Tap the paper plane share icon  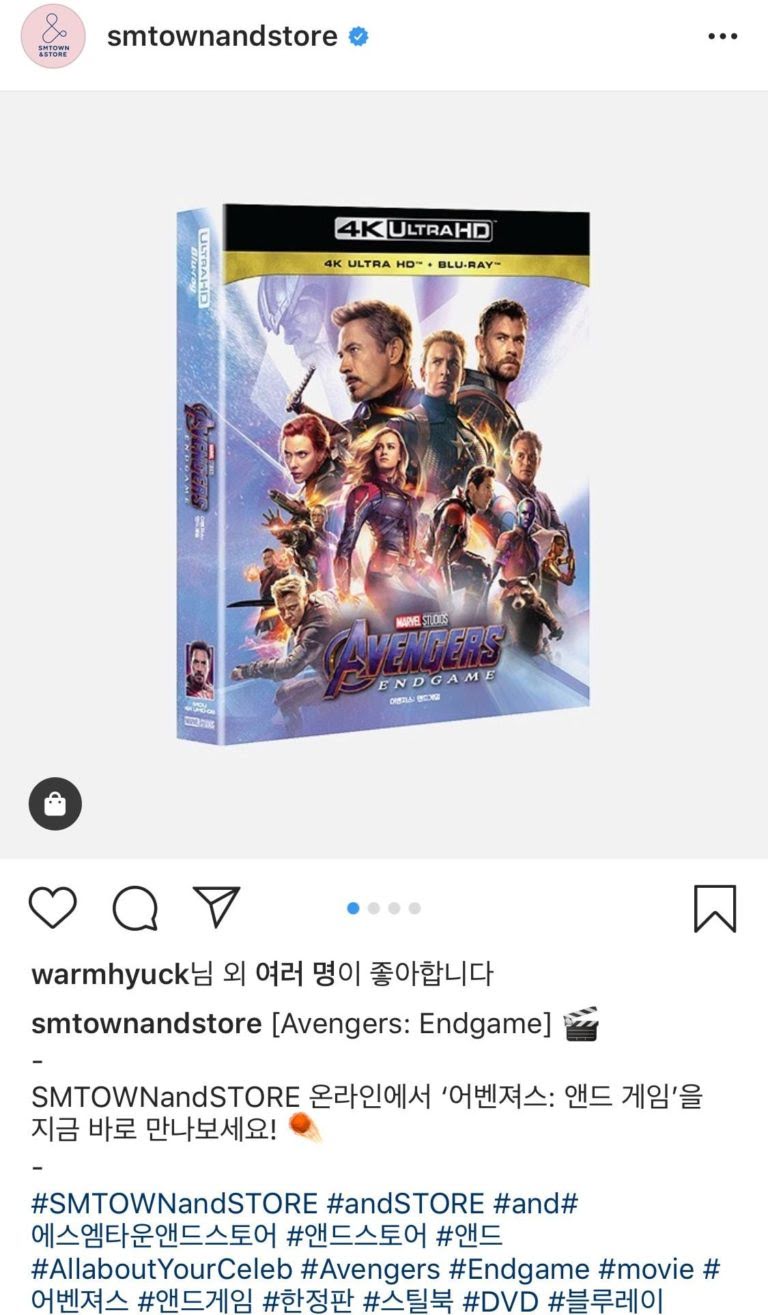217,907
